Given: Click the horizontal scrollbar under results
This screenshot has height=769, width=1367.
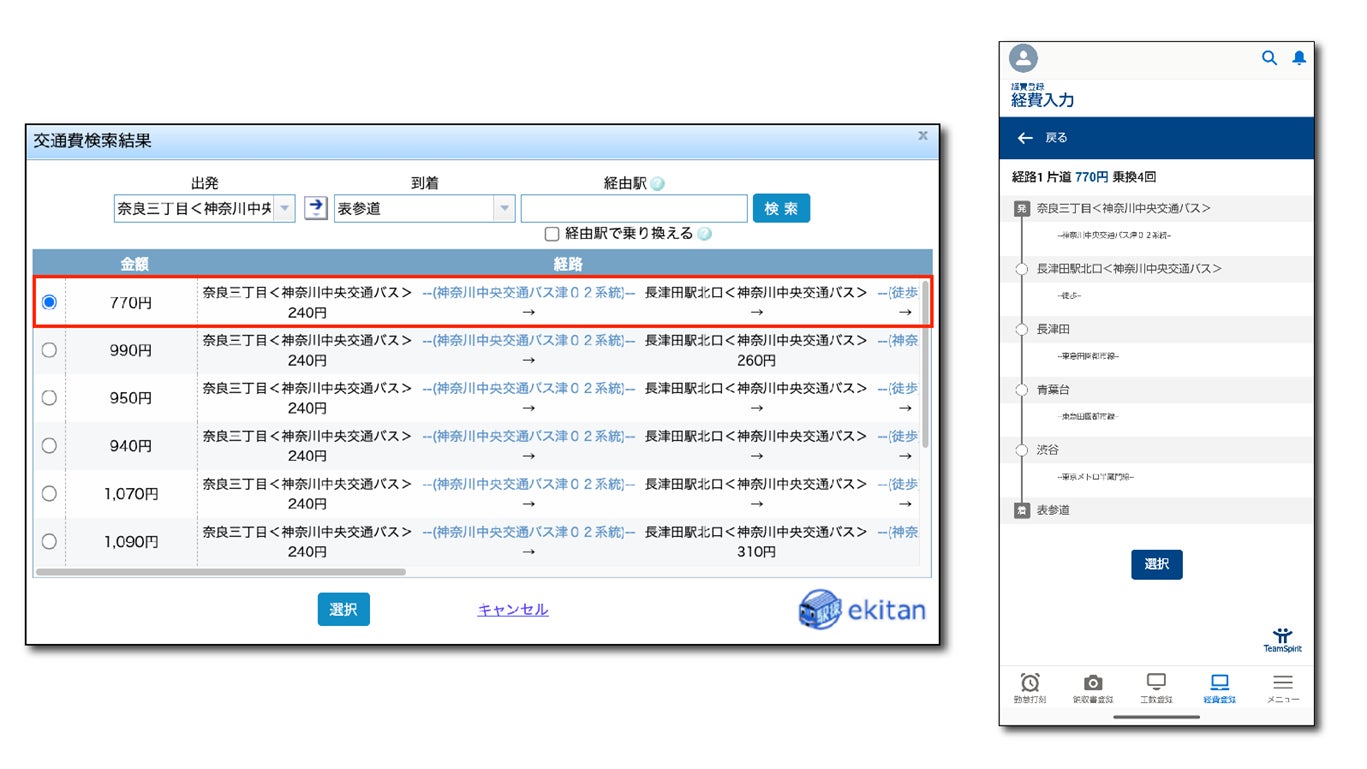Looking at the screenshot, I should [221, 572].
